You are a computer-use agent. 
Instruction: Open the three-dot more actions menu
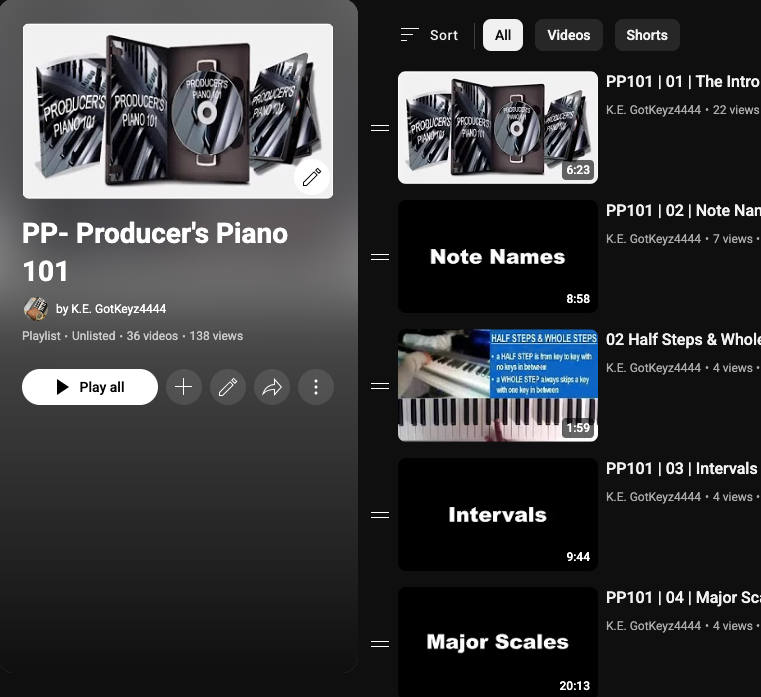316,387
